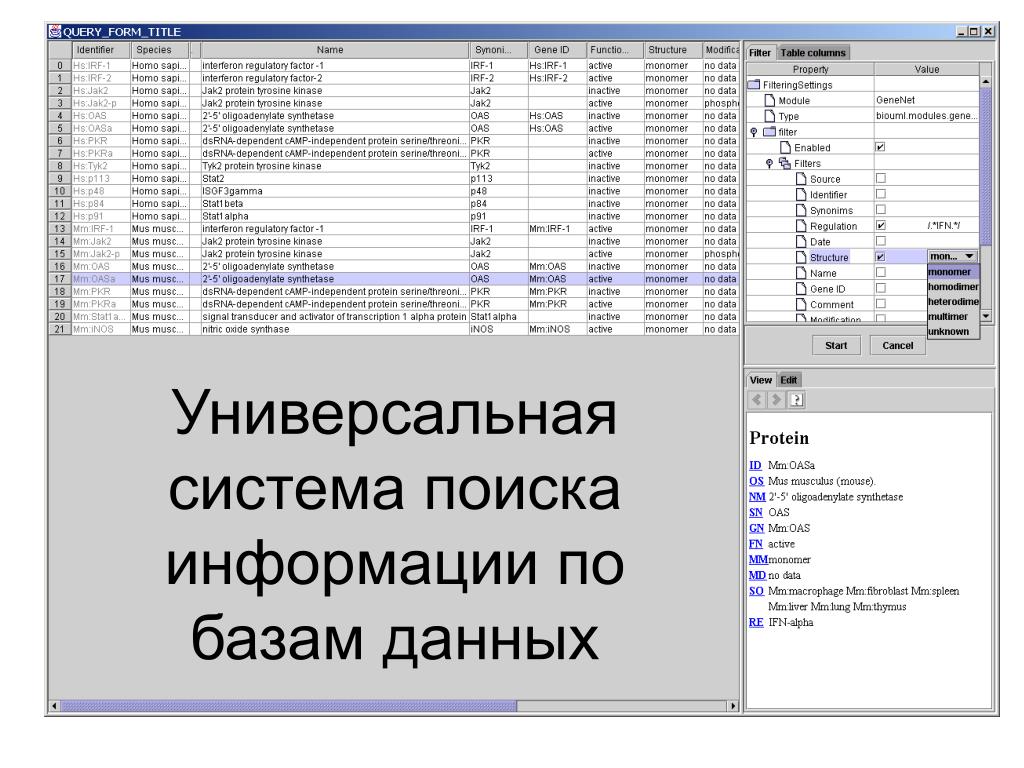
Task: Click the Species column header
Action: click(159, 50)
